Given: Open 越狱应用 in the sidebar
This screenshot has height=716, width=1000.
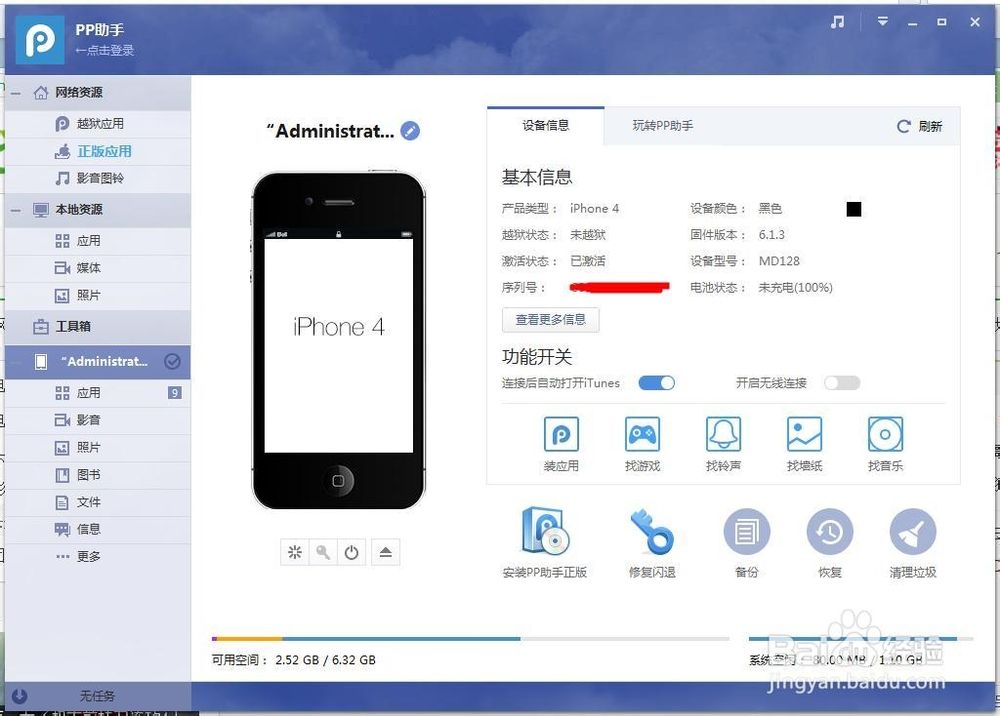Looking at the screenshot, I should pos(98,124).
